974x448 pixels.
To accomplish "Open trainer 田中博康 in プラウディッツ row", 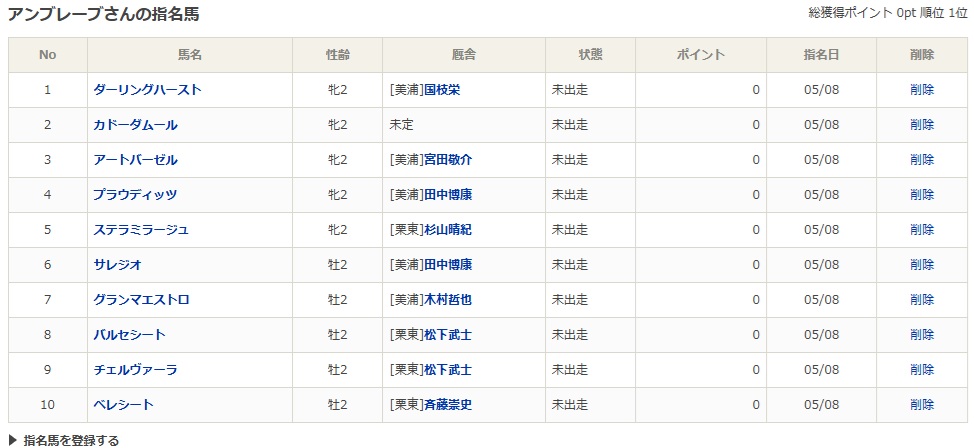I will (448, 194).
